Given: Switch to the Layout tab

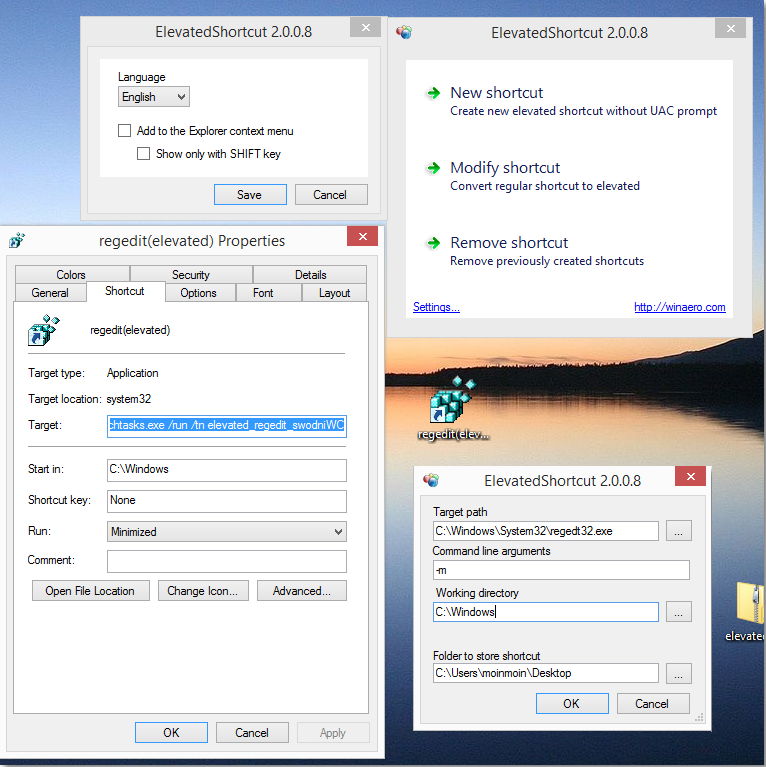Looking at the screenshot, I should (x=334, y=293).
